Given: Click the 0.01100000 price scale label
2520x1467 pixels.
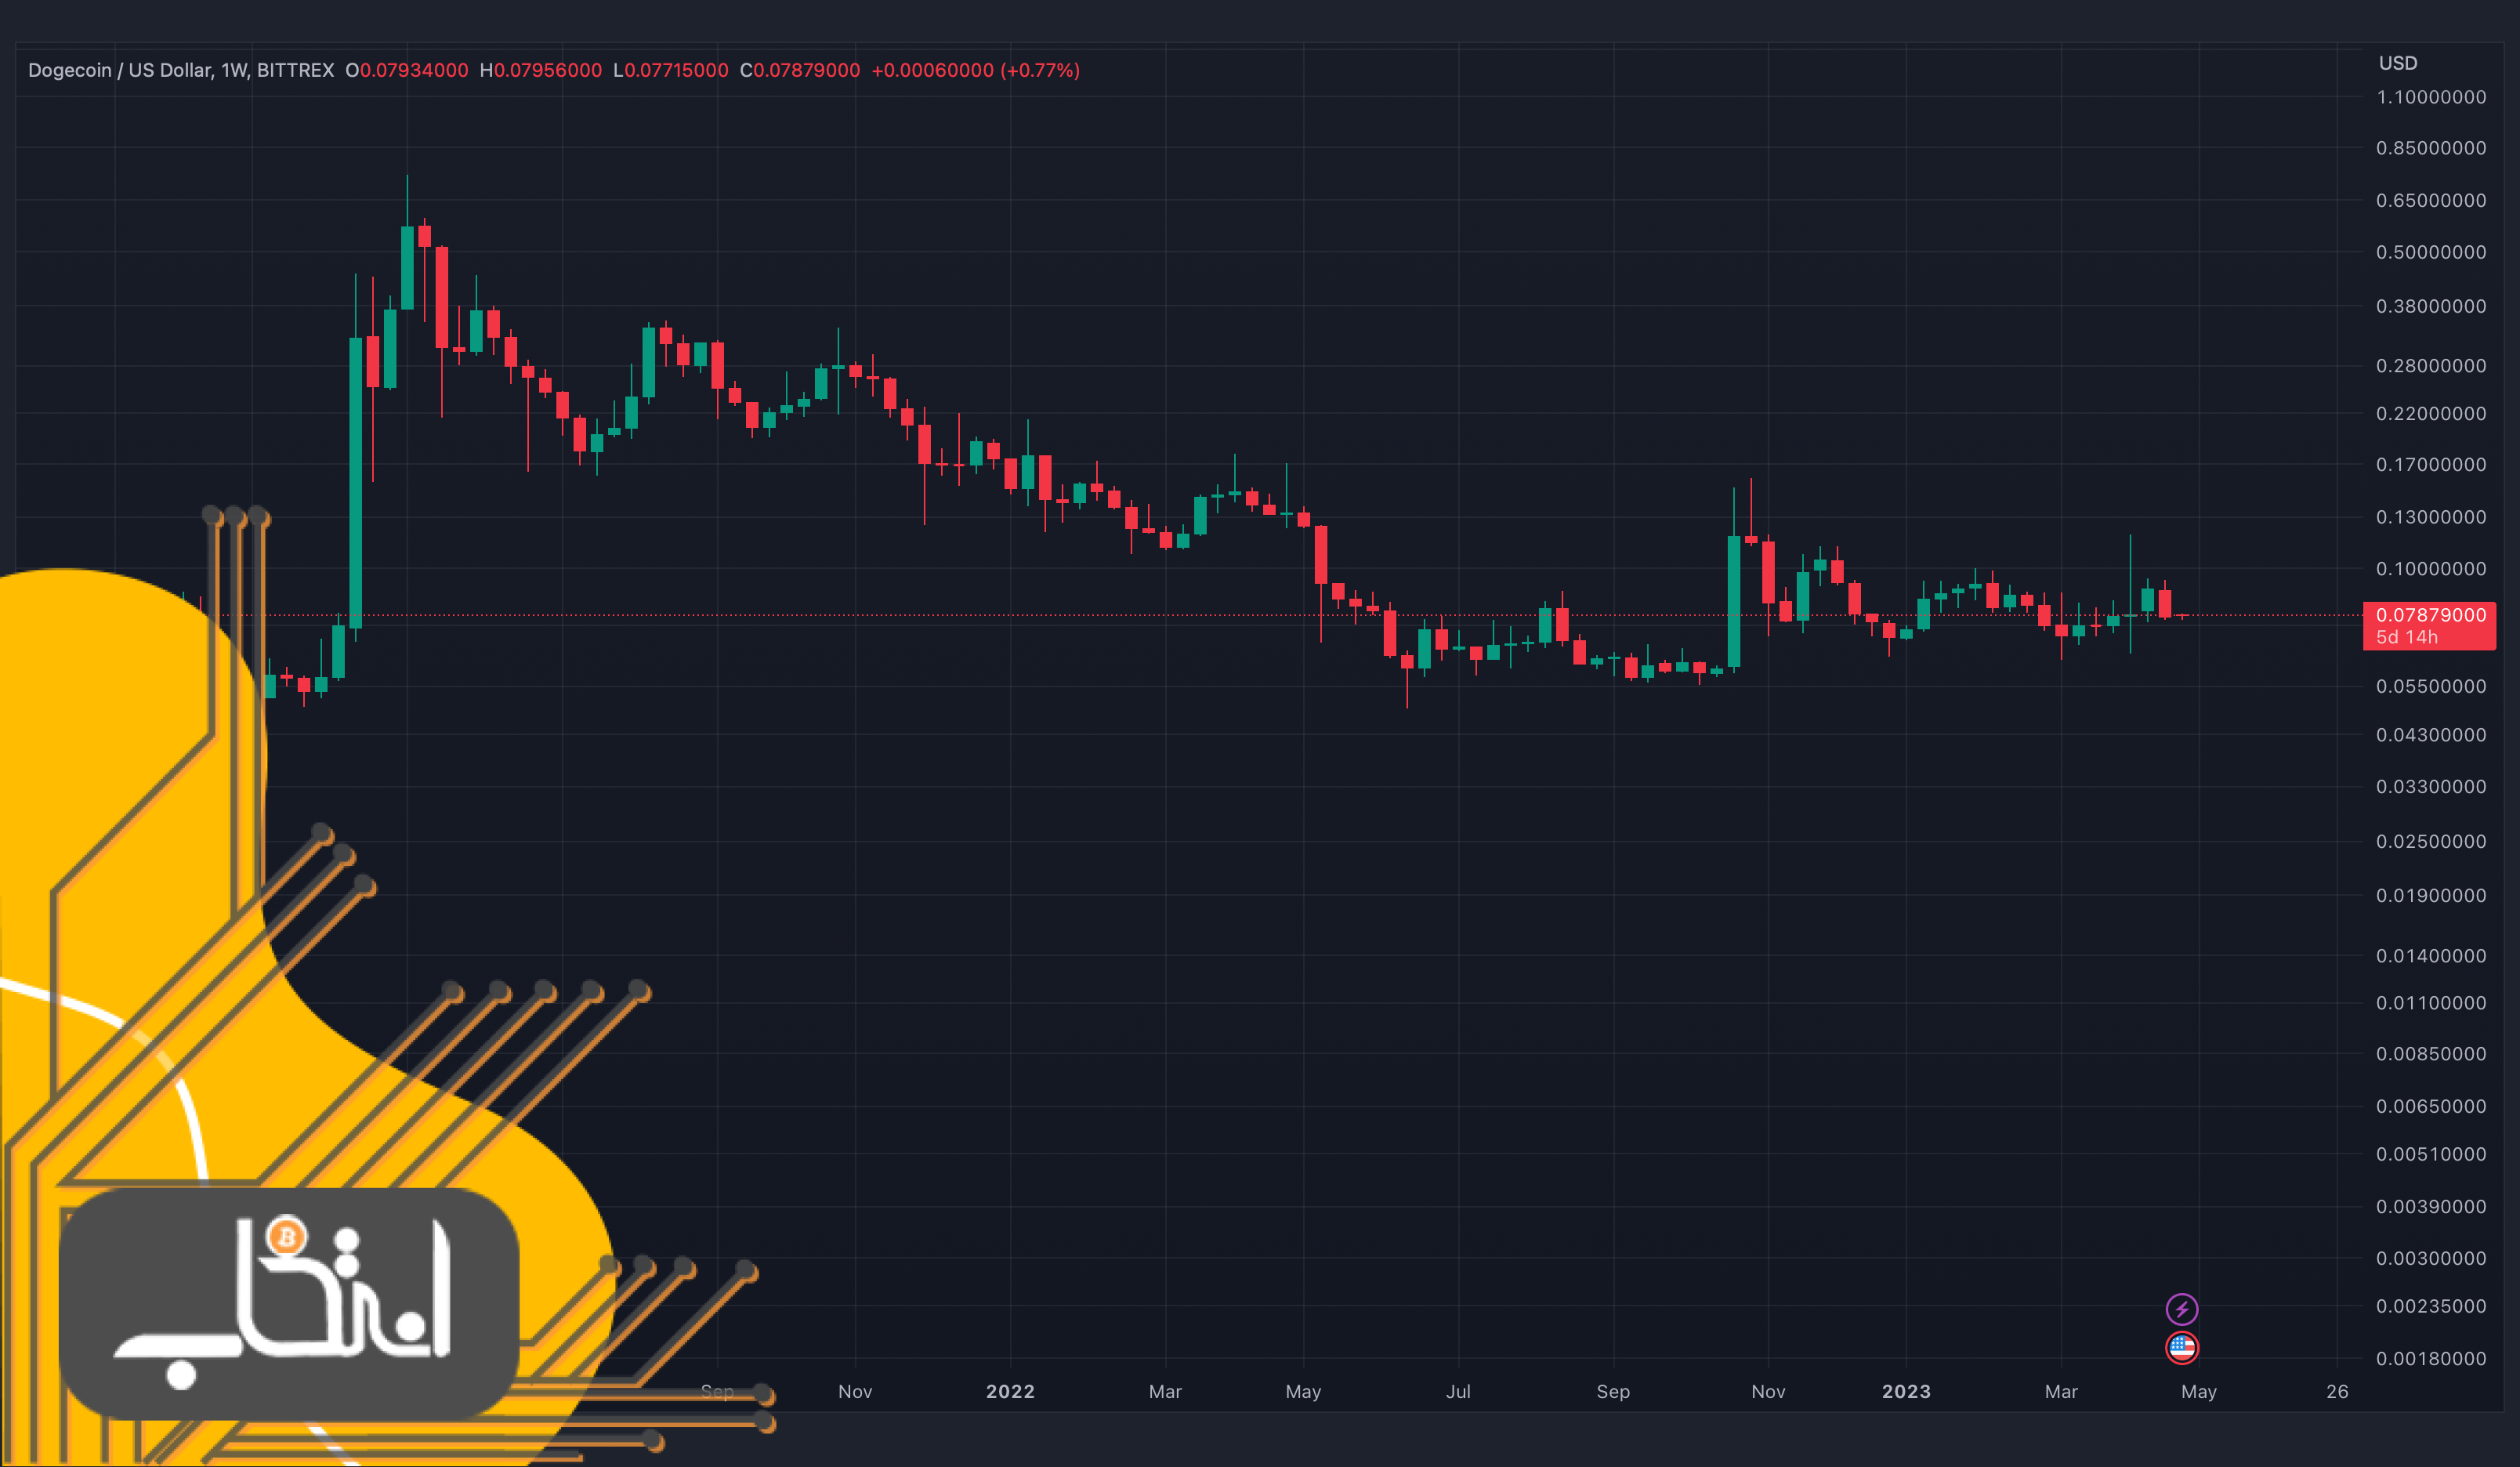Looking at the screenshot, I should [x=2430, y=1002].
